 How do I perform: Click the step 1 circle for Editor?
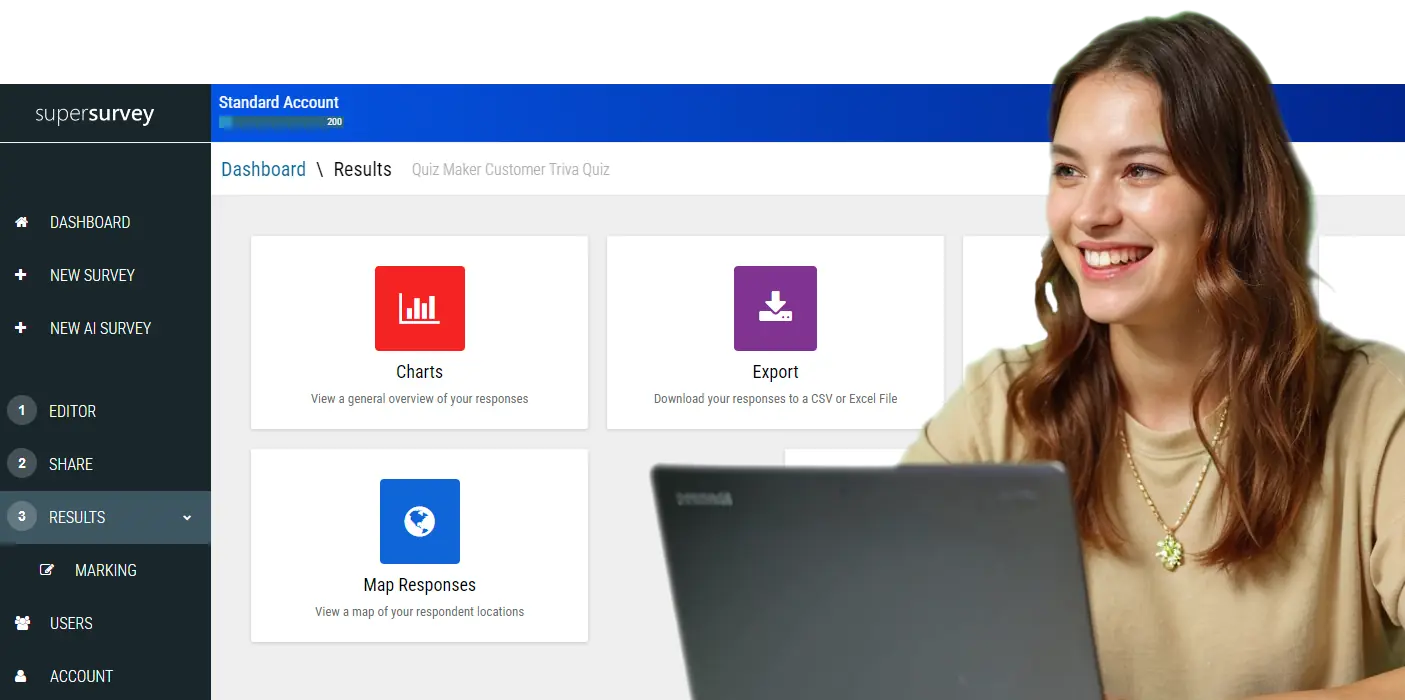coord(21,411)
